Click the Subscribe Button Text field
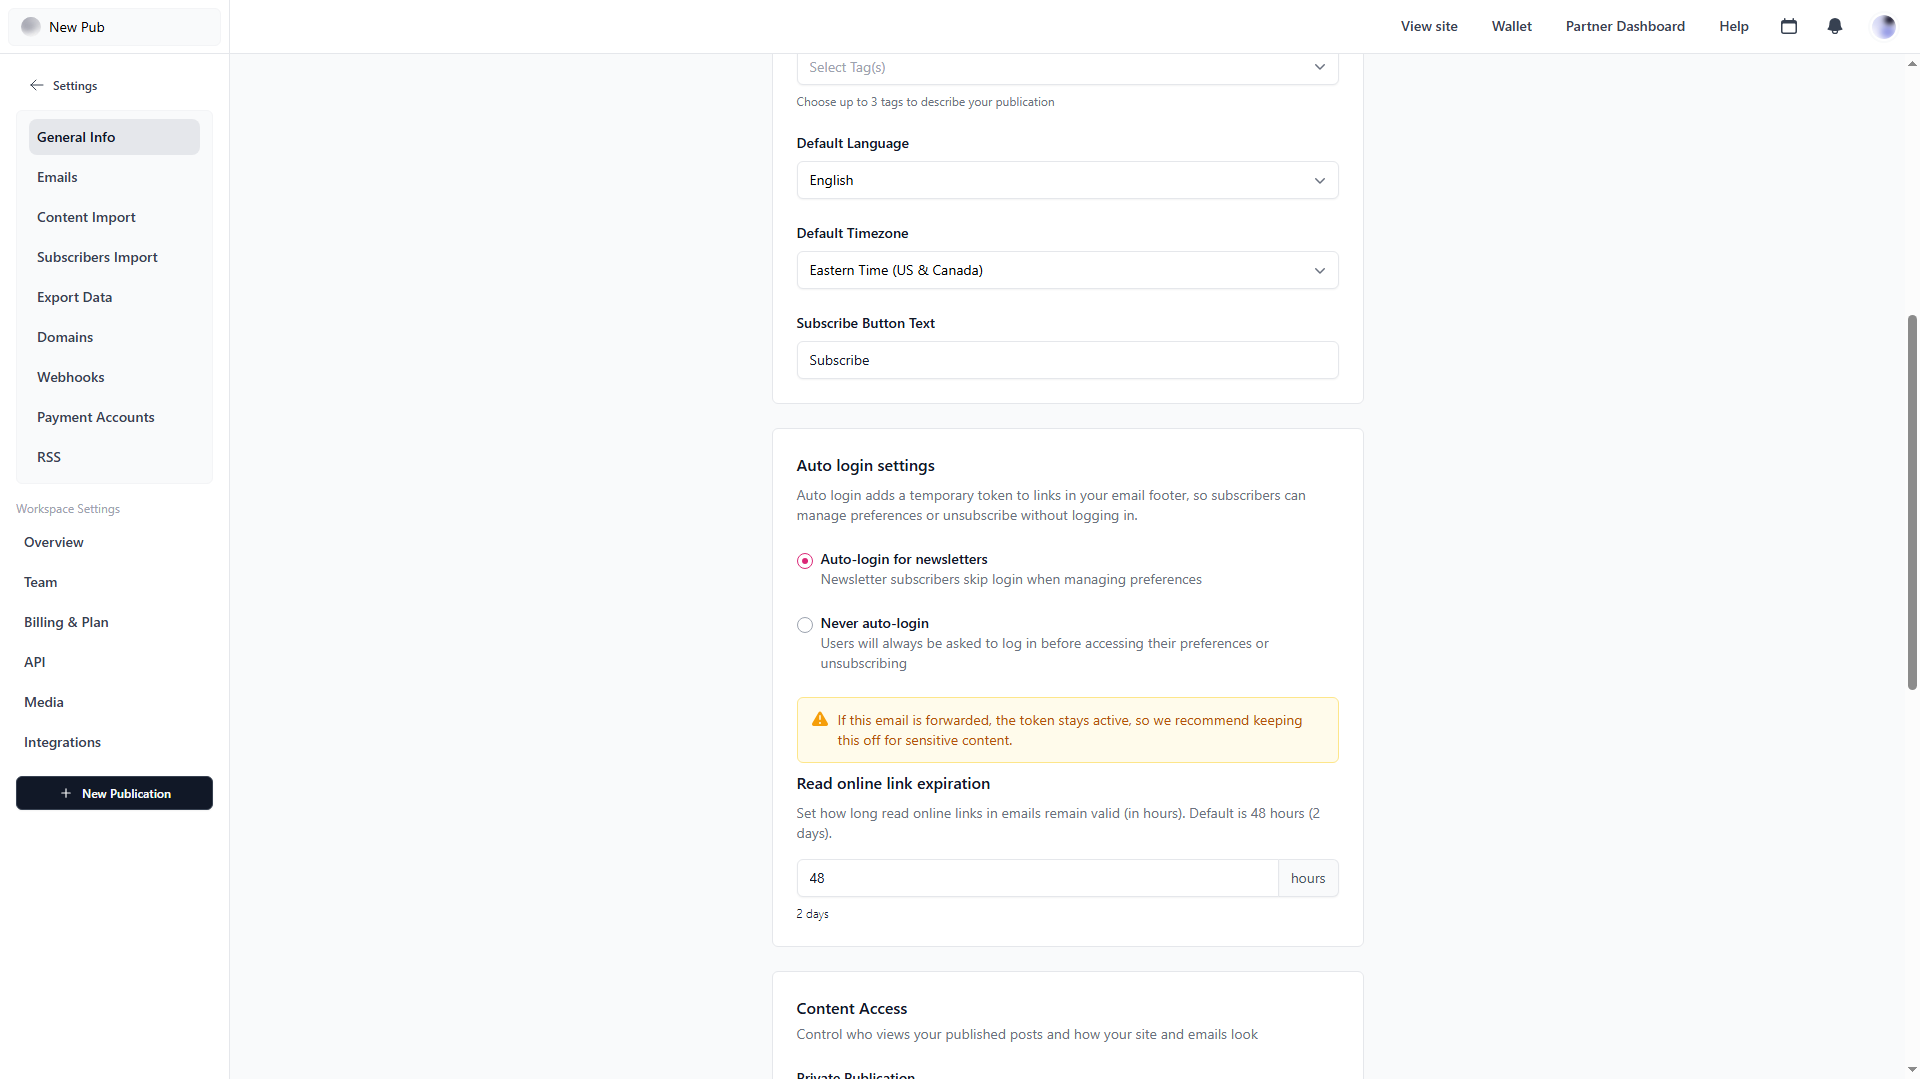Image resolution: width=1920 pixels, height=1079 pixels. coord(1067,361)
